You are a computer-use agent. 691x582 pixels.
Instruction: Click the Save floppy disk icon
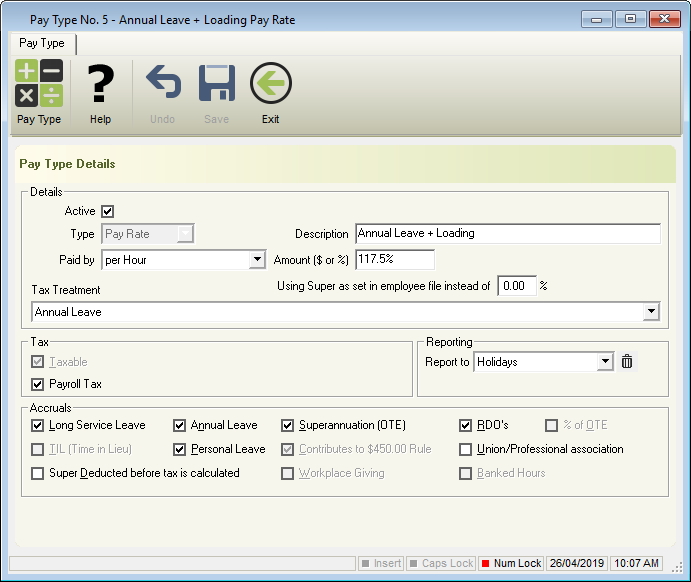[216, 83]
